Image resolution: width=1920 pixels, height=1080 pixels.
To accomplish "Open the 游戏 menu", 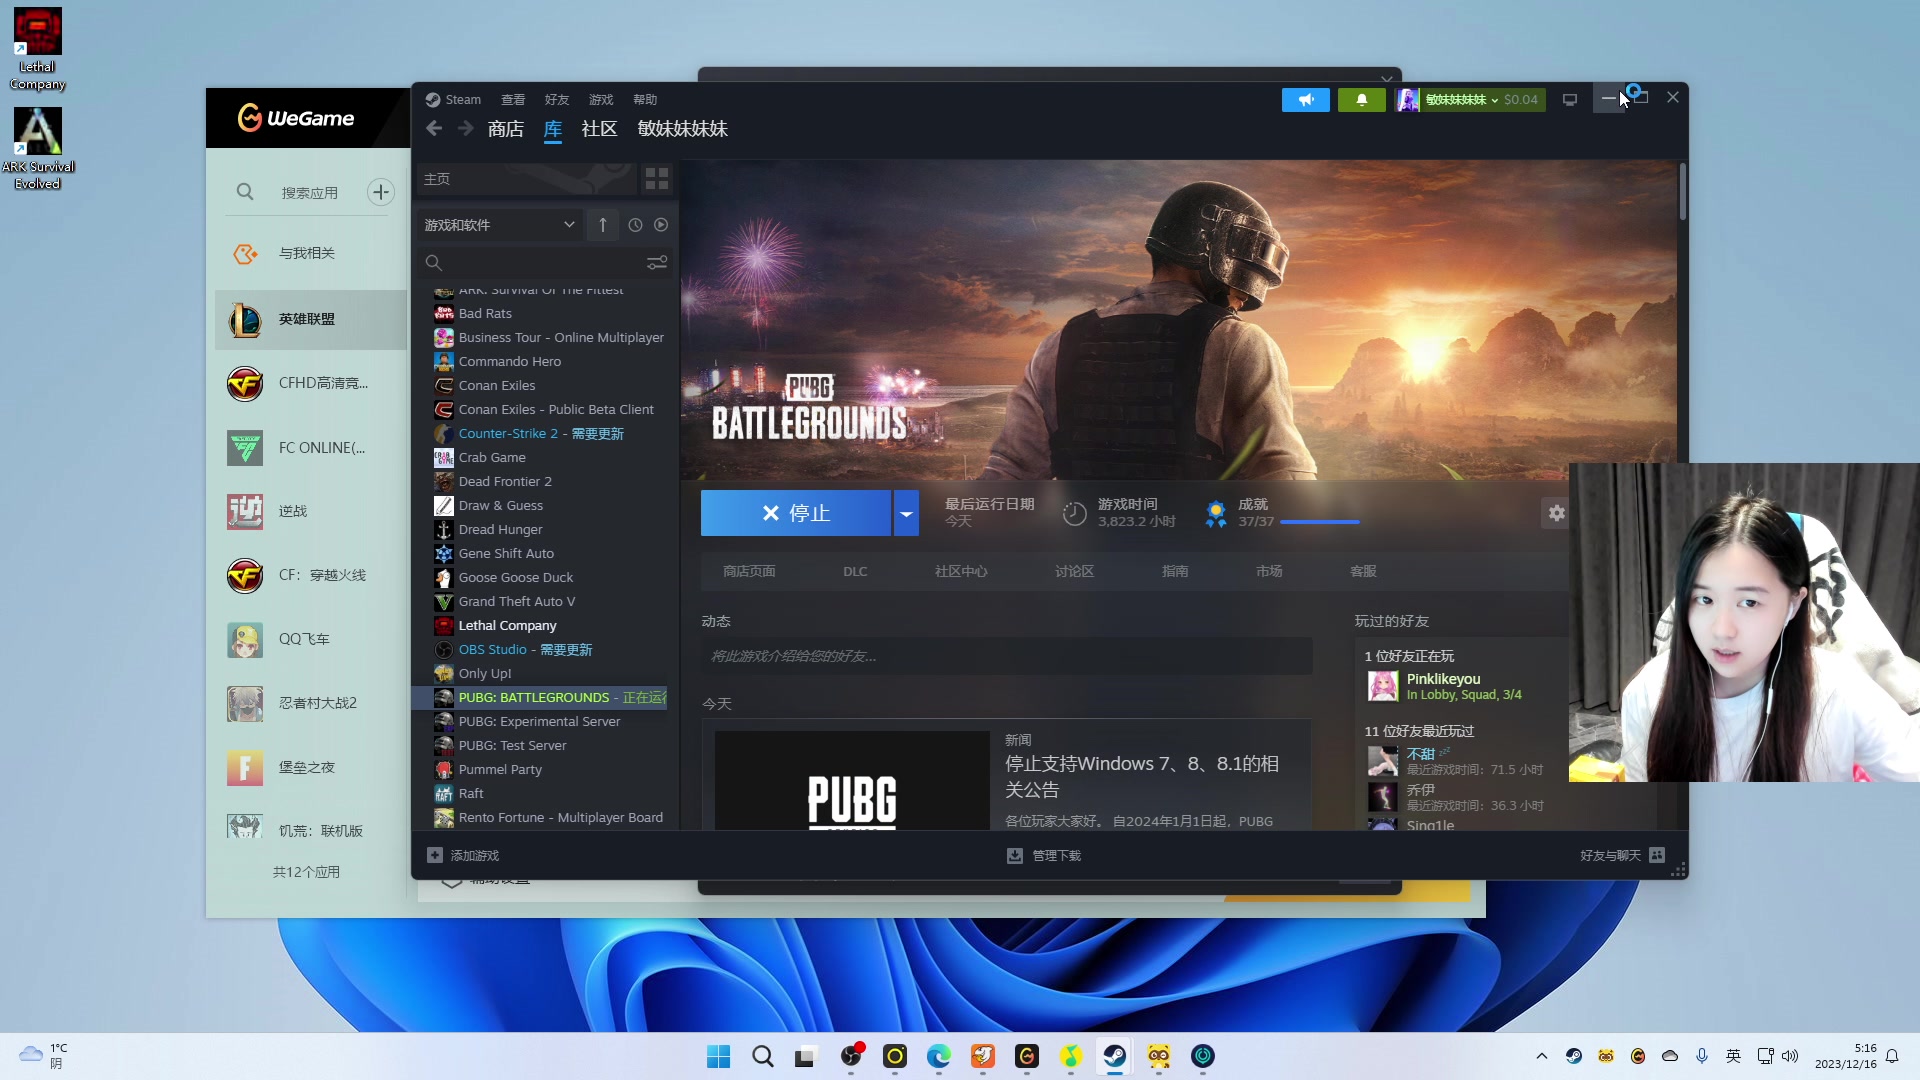I will [x=601, y=100].
